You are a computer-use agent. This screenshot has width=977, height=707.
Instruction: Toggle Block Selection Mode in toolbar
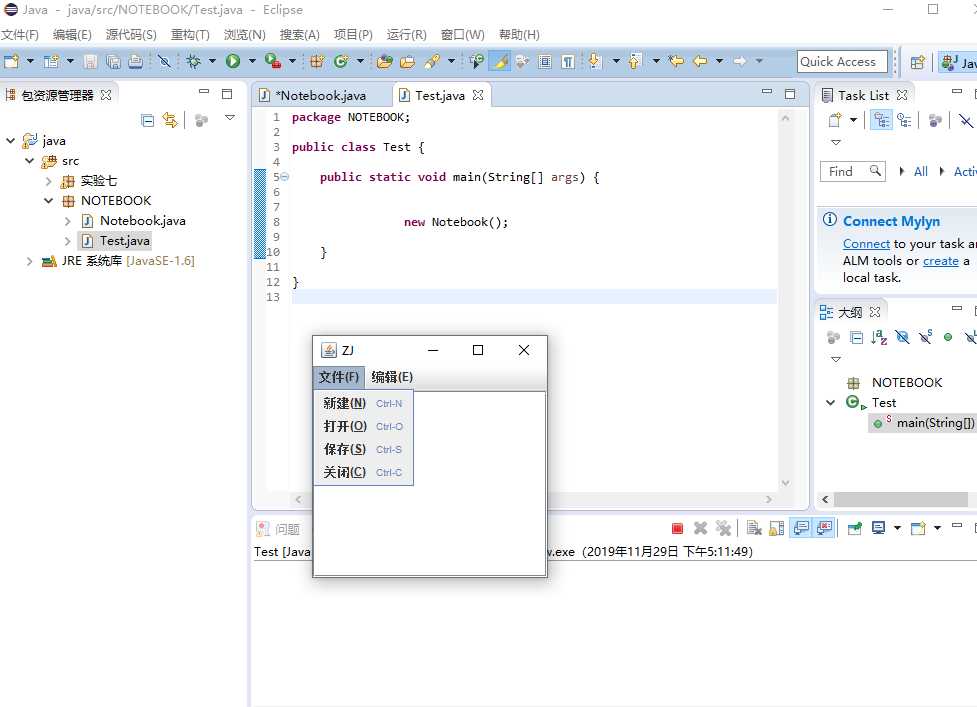click(545, 61)
